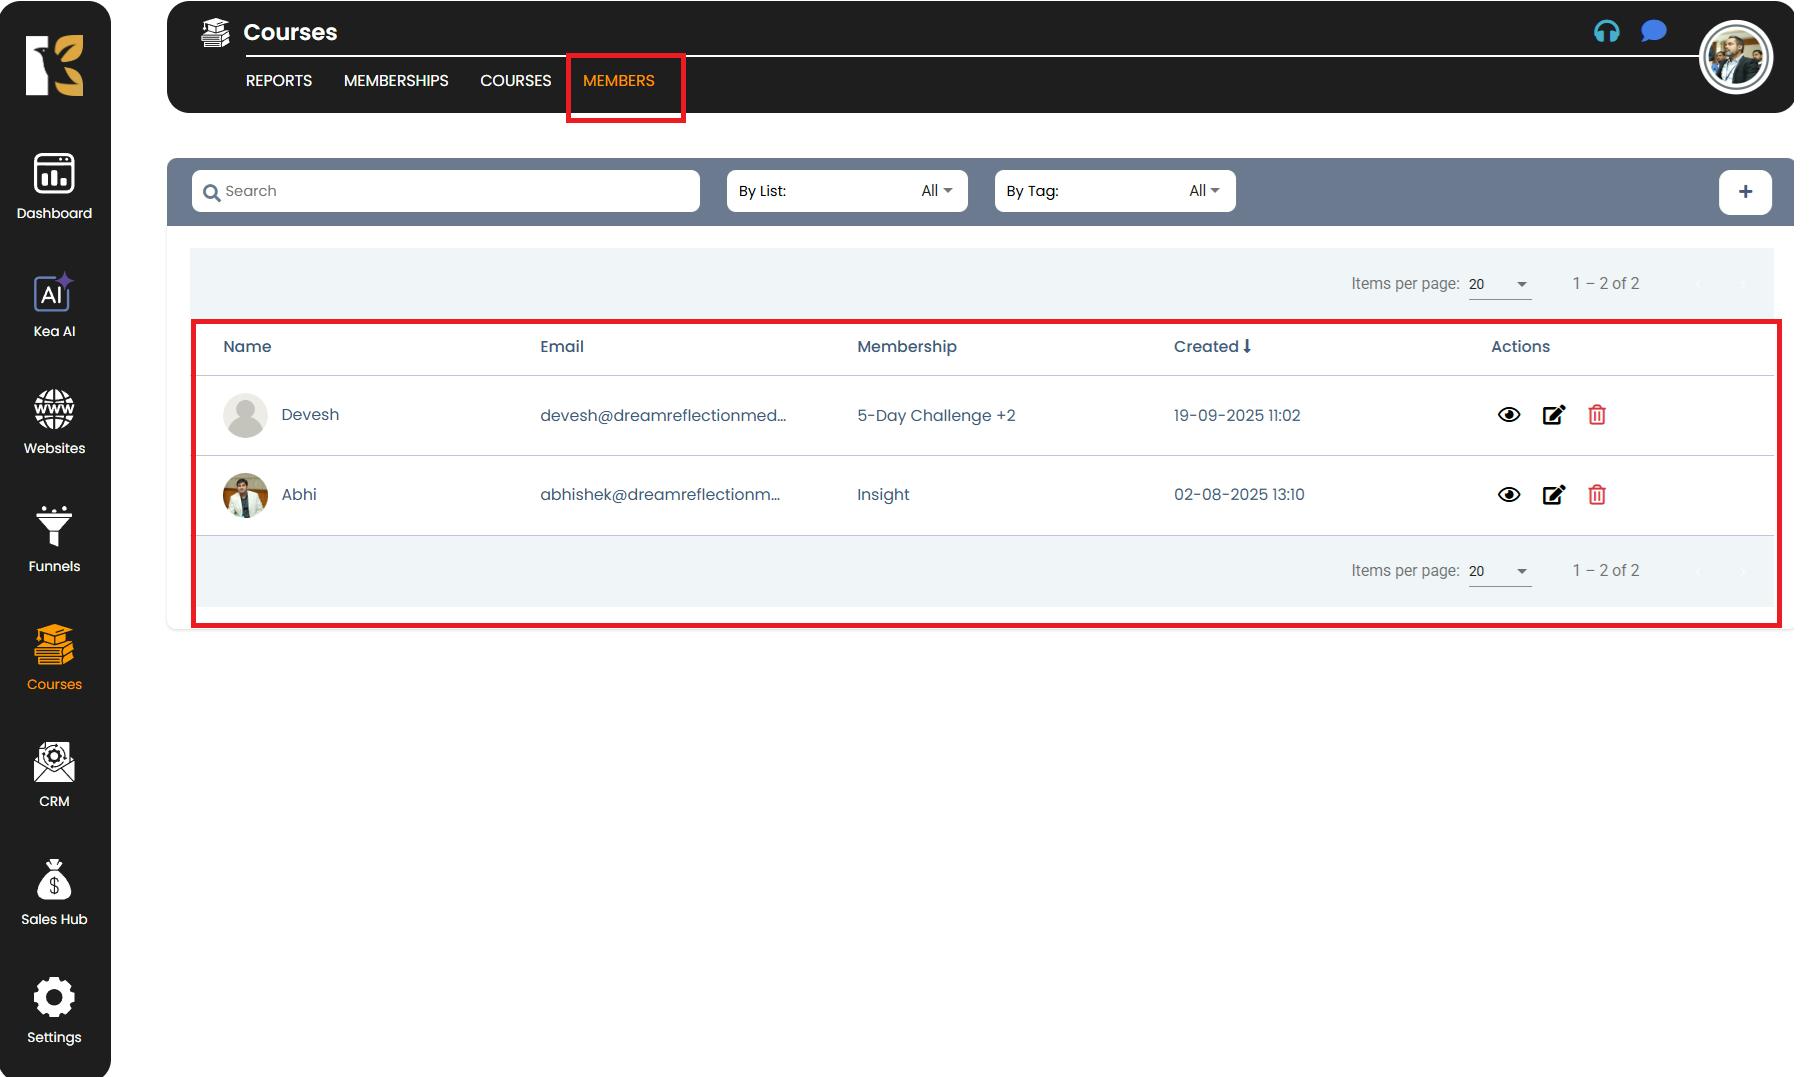The height and width of the screenshot is (1077, 1817).
Task: Go to the Dashboard sidebar icon
Action: tap(54, 187)
